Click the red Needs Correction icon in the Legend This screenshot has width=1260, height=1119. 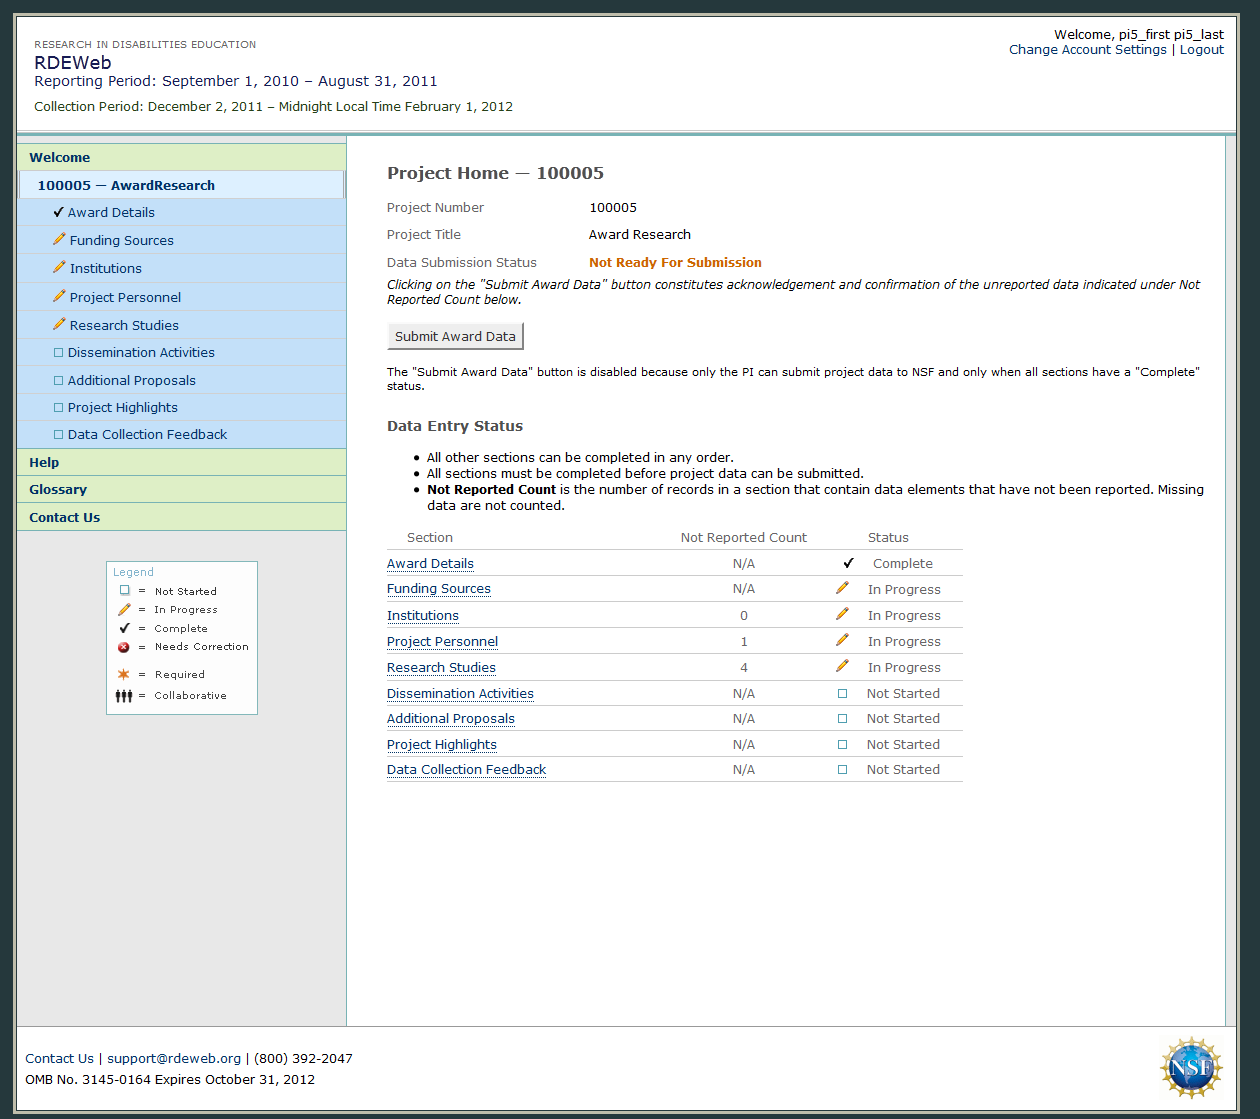coord(124,647)
